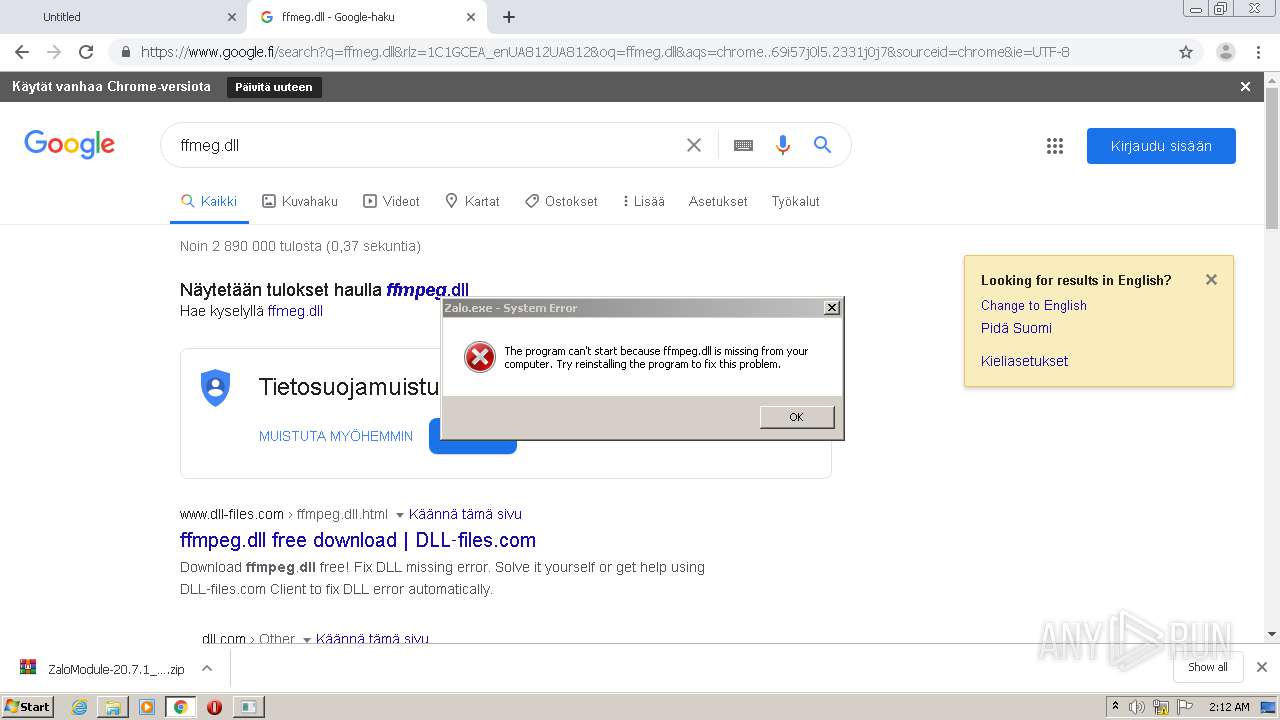The width and height of the screenshot is (1280, 720).
Task: Bookmark this page with the star icon
Action: pyautogui.click(x=1186, y=52)
